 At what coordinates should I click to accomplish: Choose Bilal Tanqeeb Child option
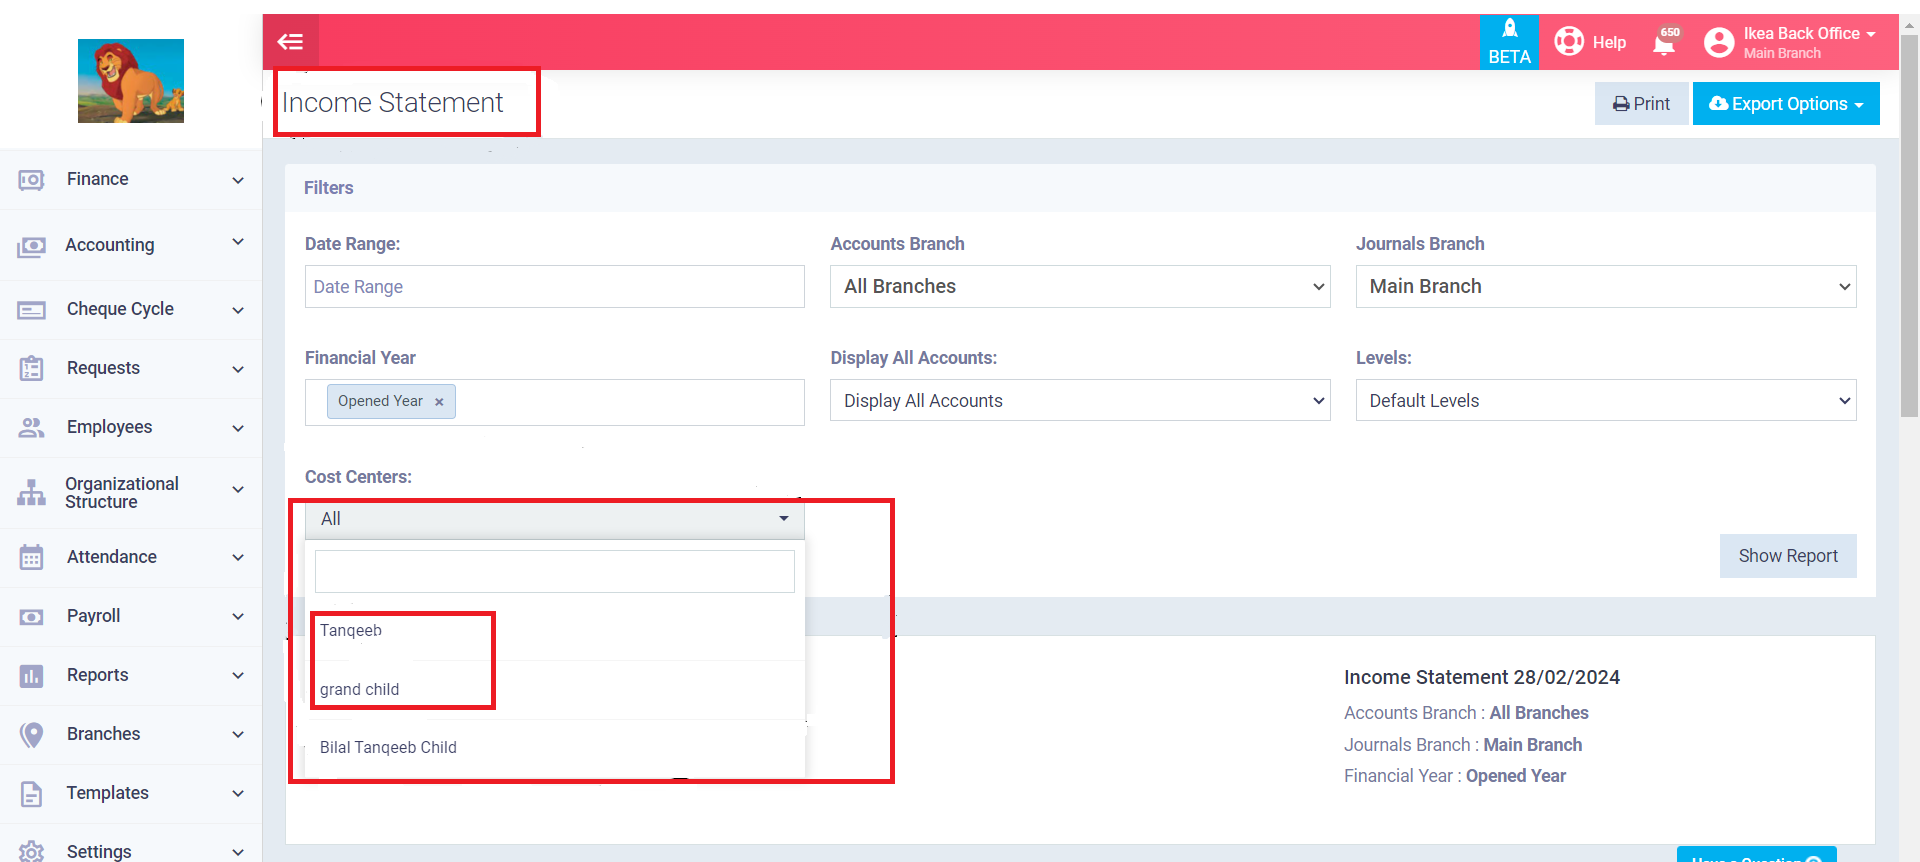tap(388, 748)
